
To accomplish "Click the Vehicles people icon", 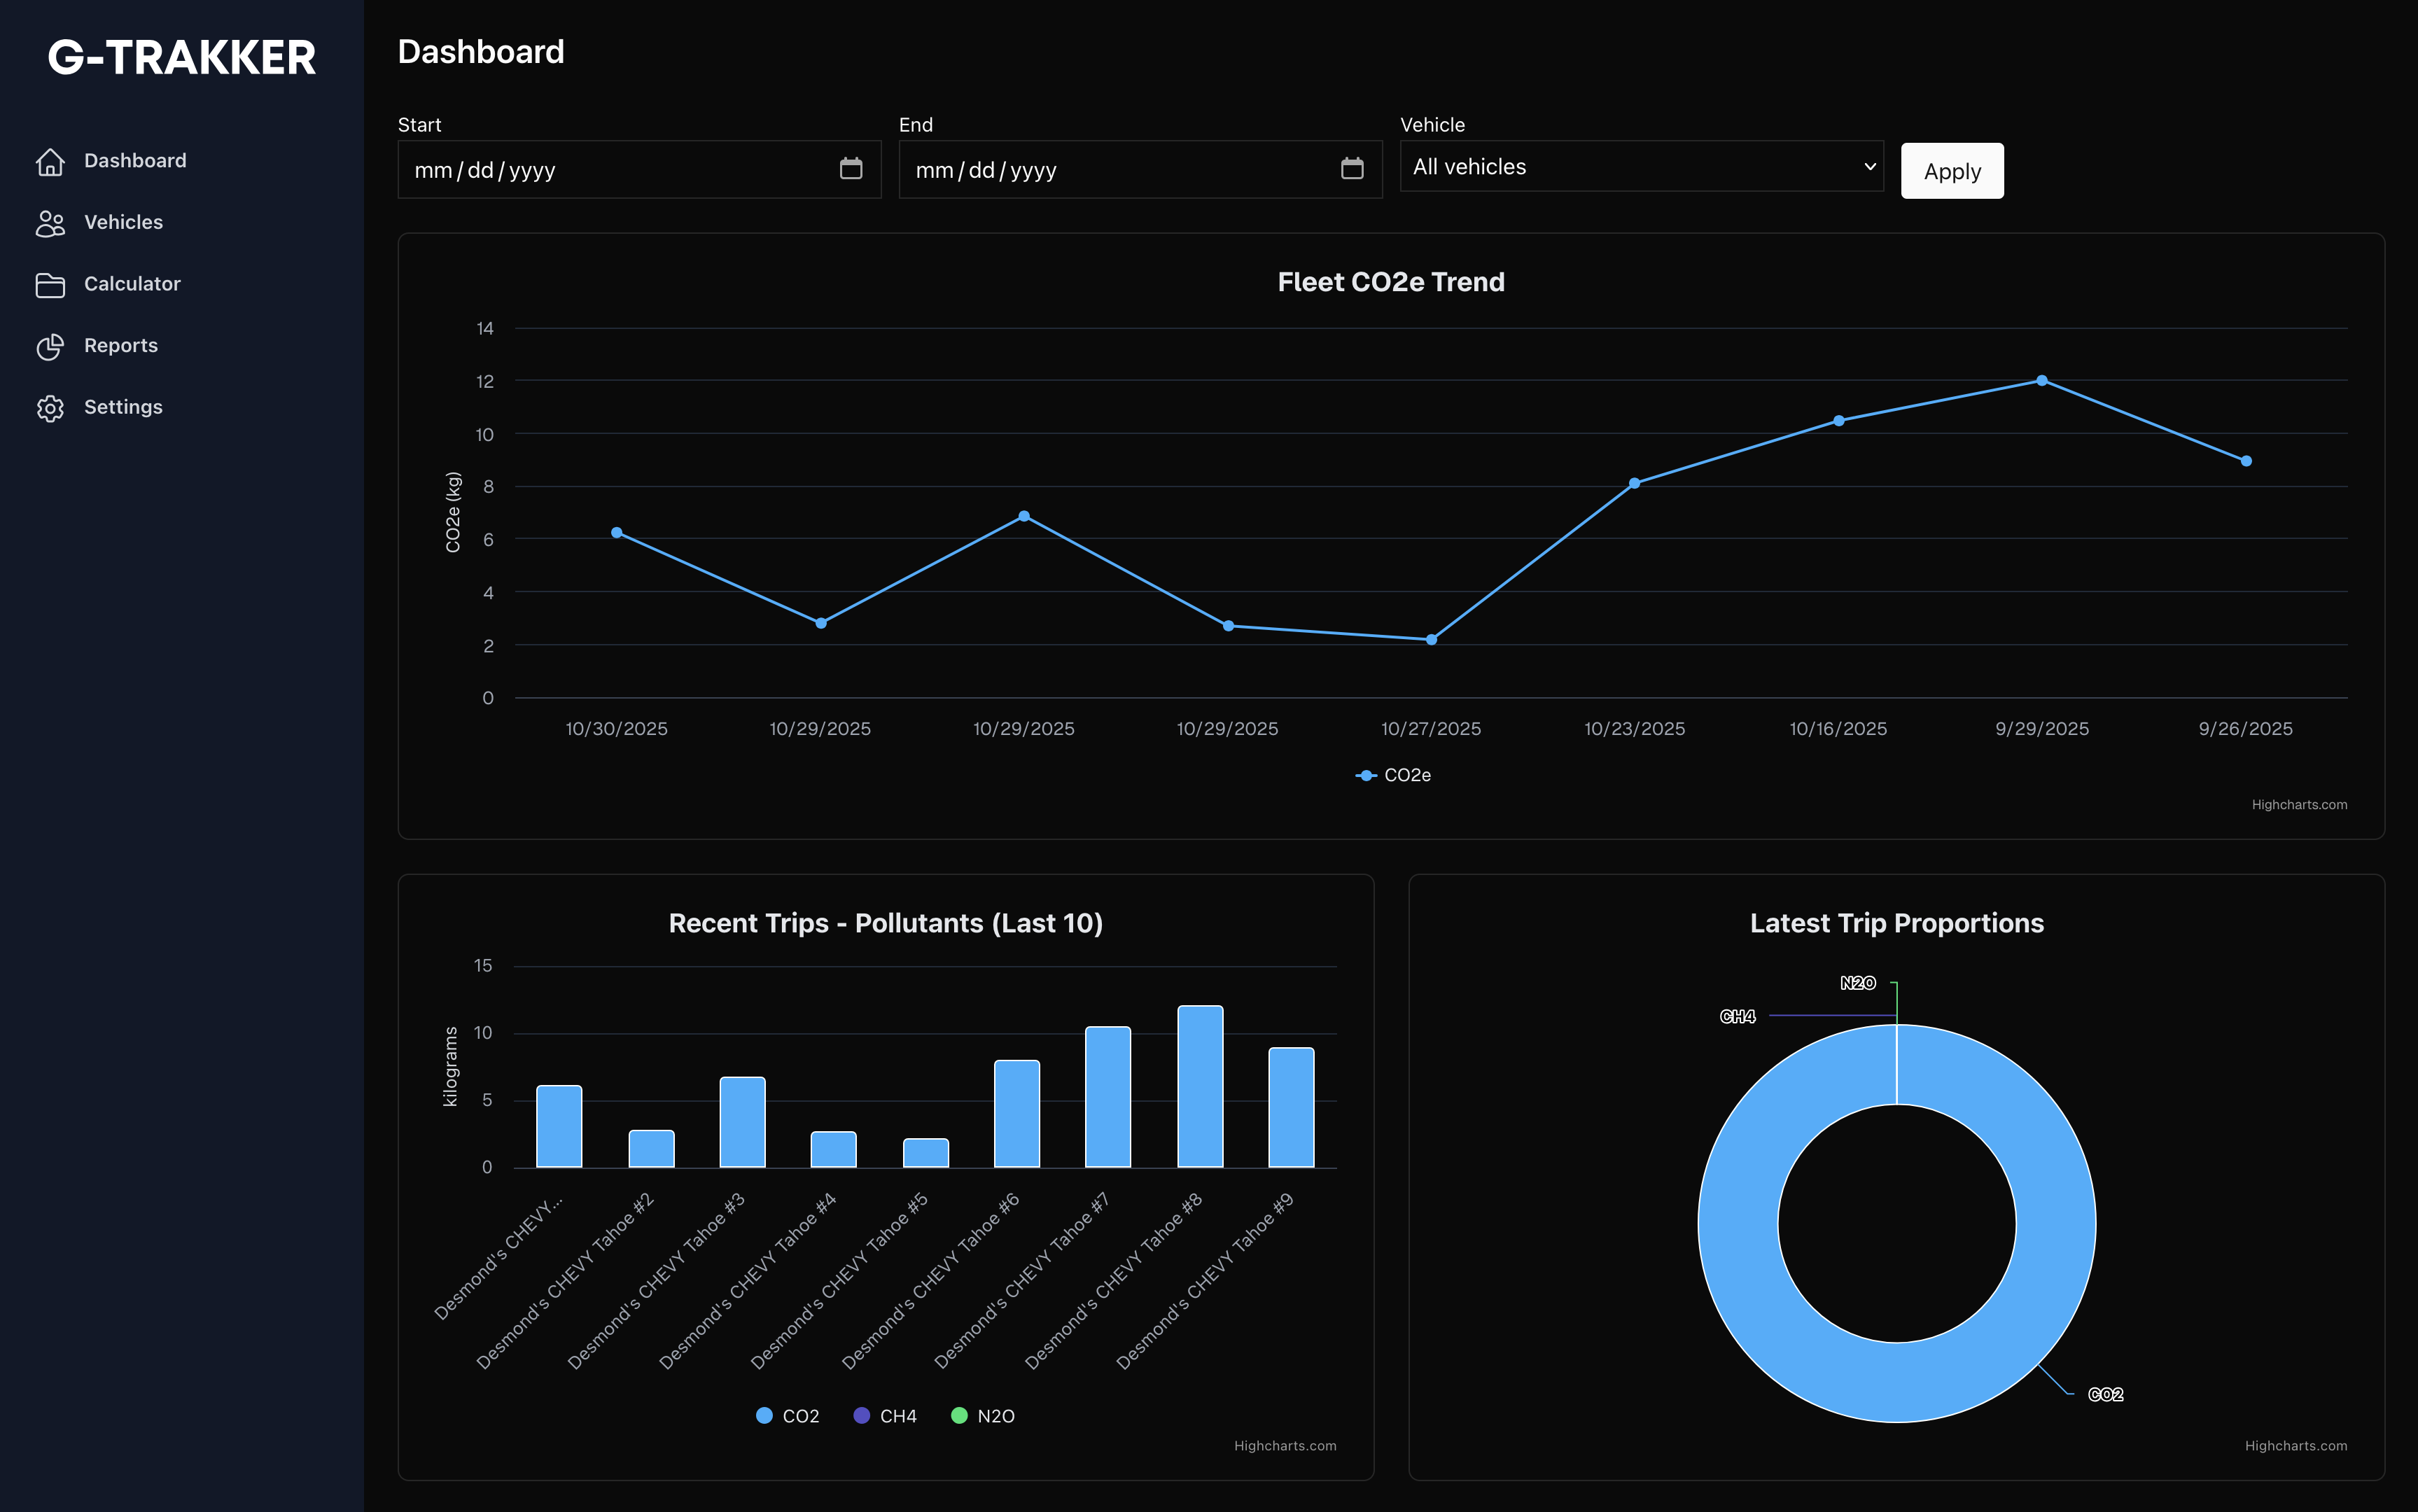I will 50,223.
